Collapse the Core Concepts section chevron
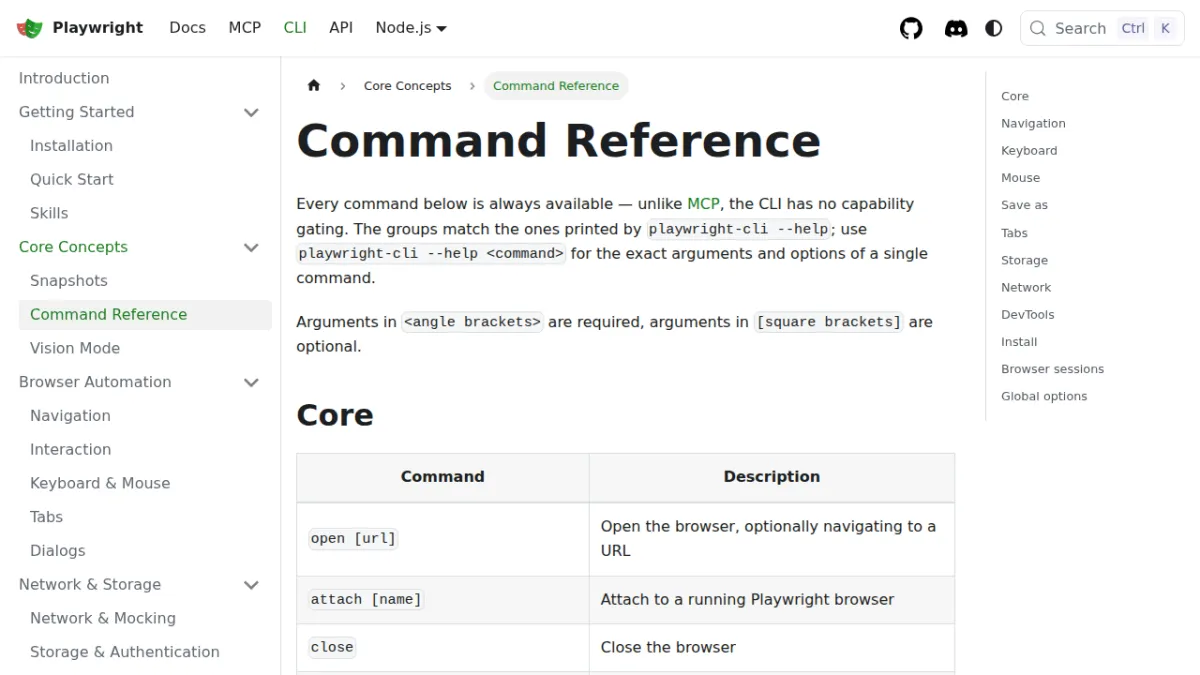This screenshot has width=1200, height=675. [x=252, y=247]
